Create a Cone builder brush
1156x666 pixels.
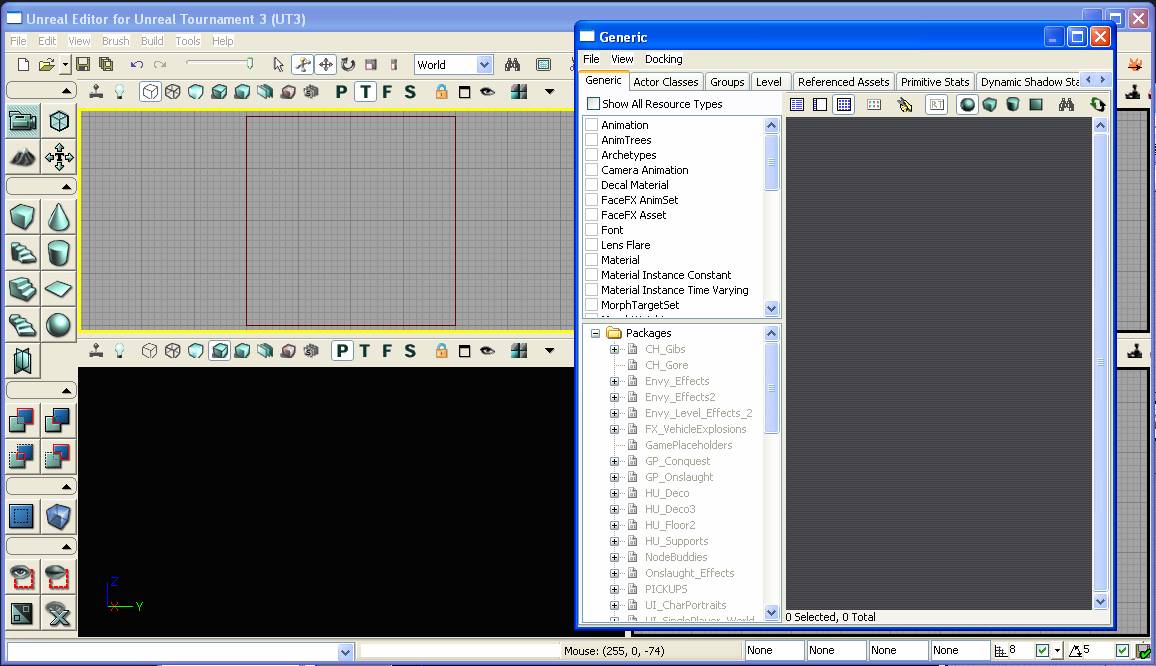58,217
